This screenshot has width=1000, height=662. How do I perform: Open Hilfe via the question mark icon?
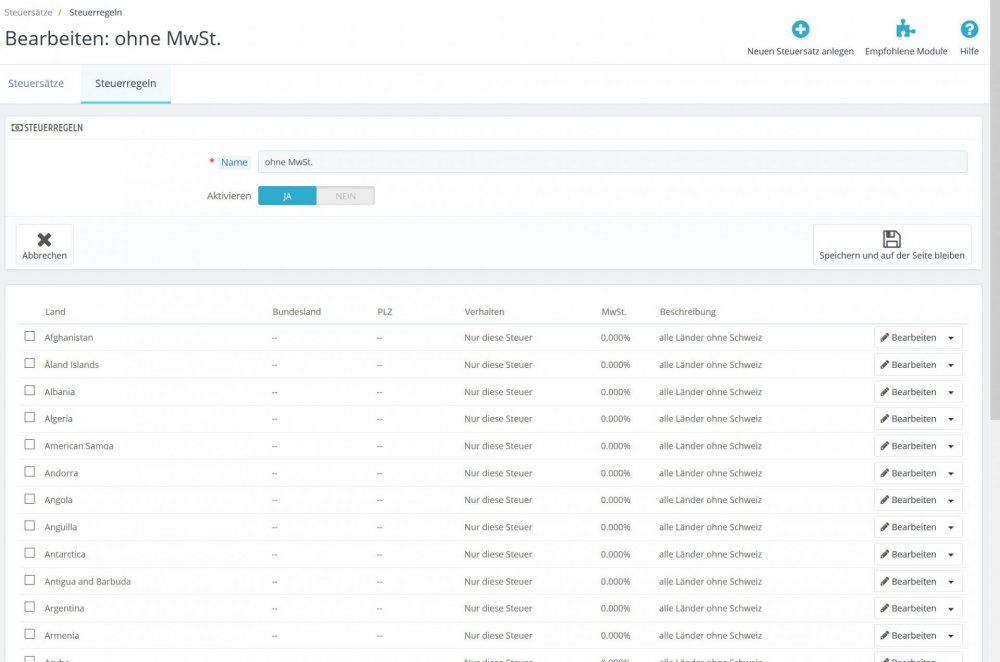point(969,29)
